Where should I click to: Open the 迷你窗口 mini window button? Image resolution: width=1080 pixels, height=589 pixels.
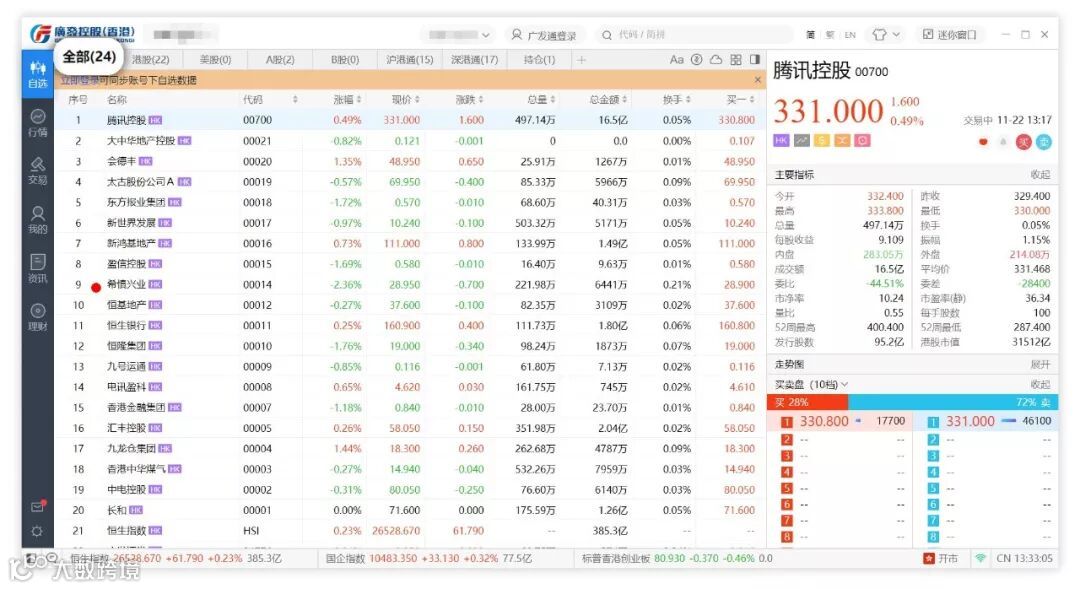point(949,34)
